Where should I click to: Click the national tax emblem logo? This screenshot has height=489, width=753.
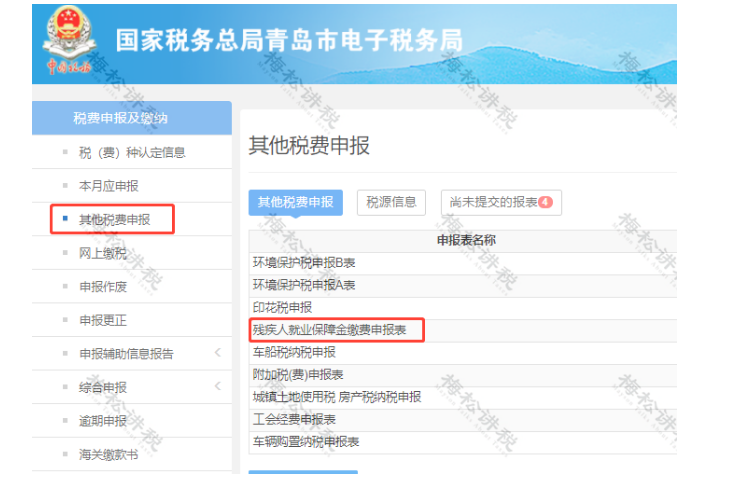click(x=68, y=42)
